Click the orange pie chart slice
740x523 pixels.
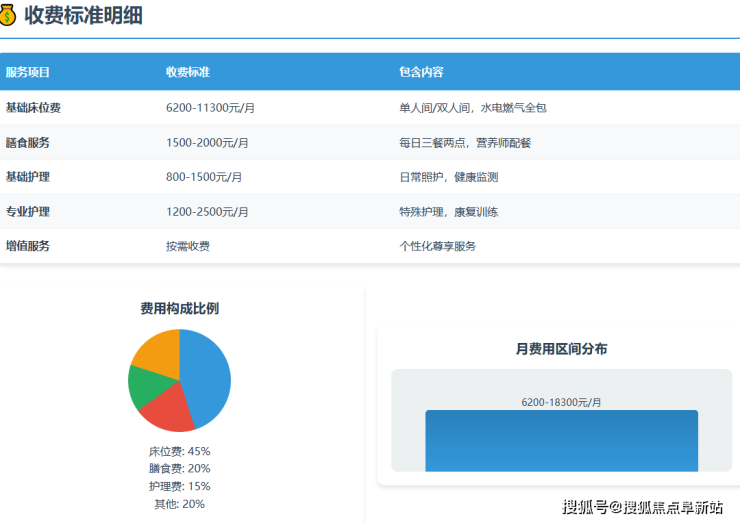(x=157, y=350)
